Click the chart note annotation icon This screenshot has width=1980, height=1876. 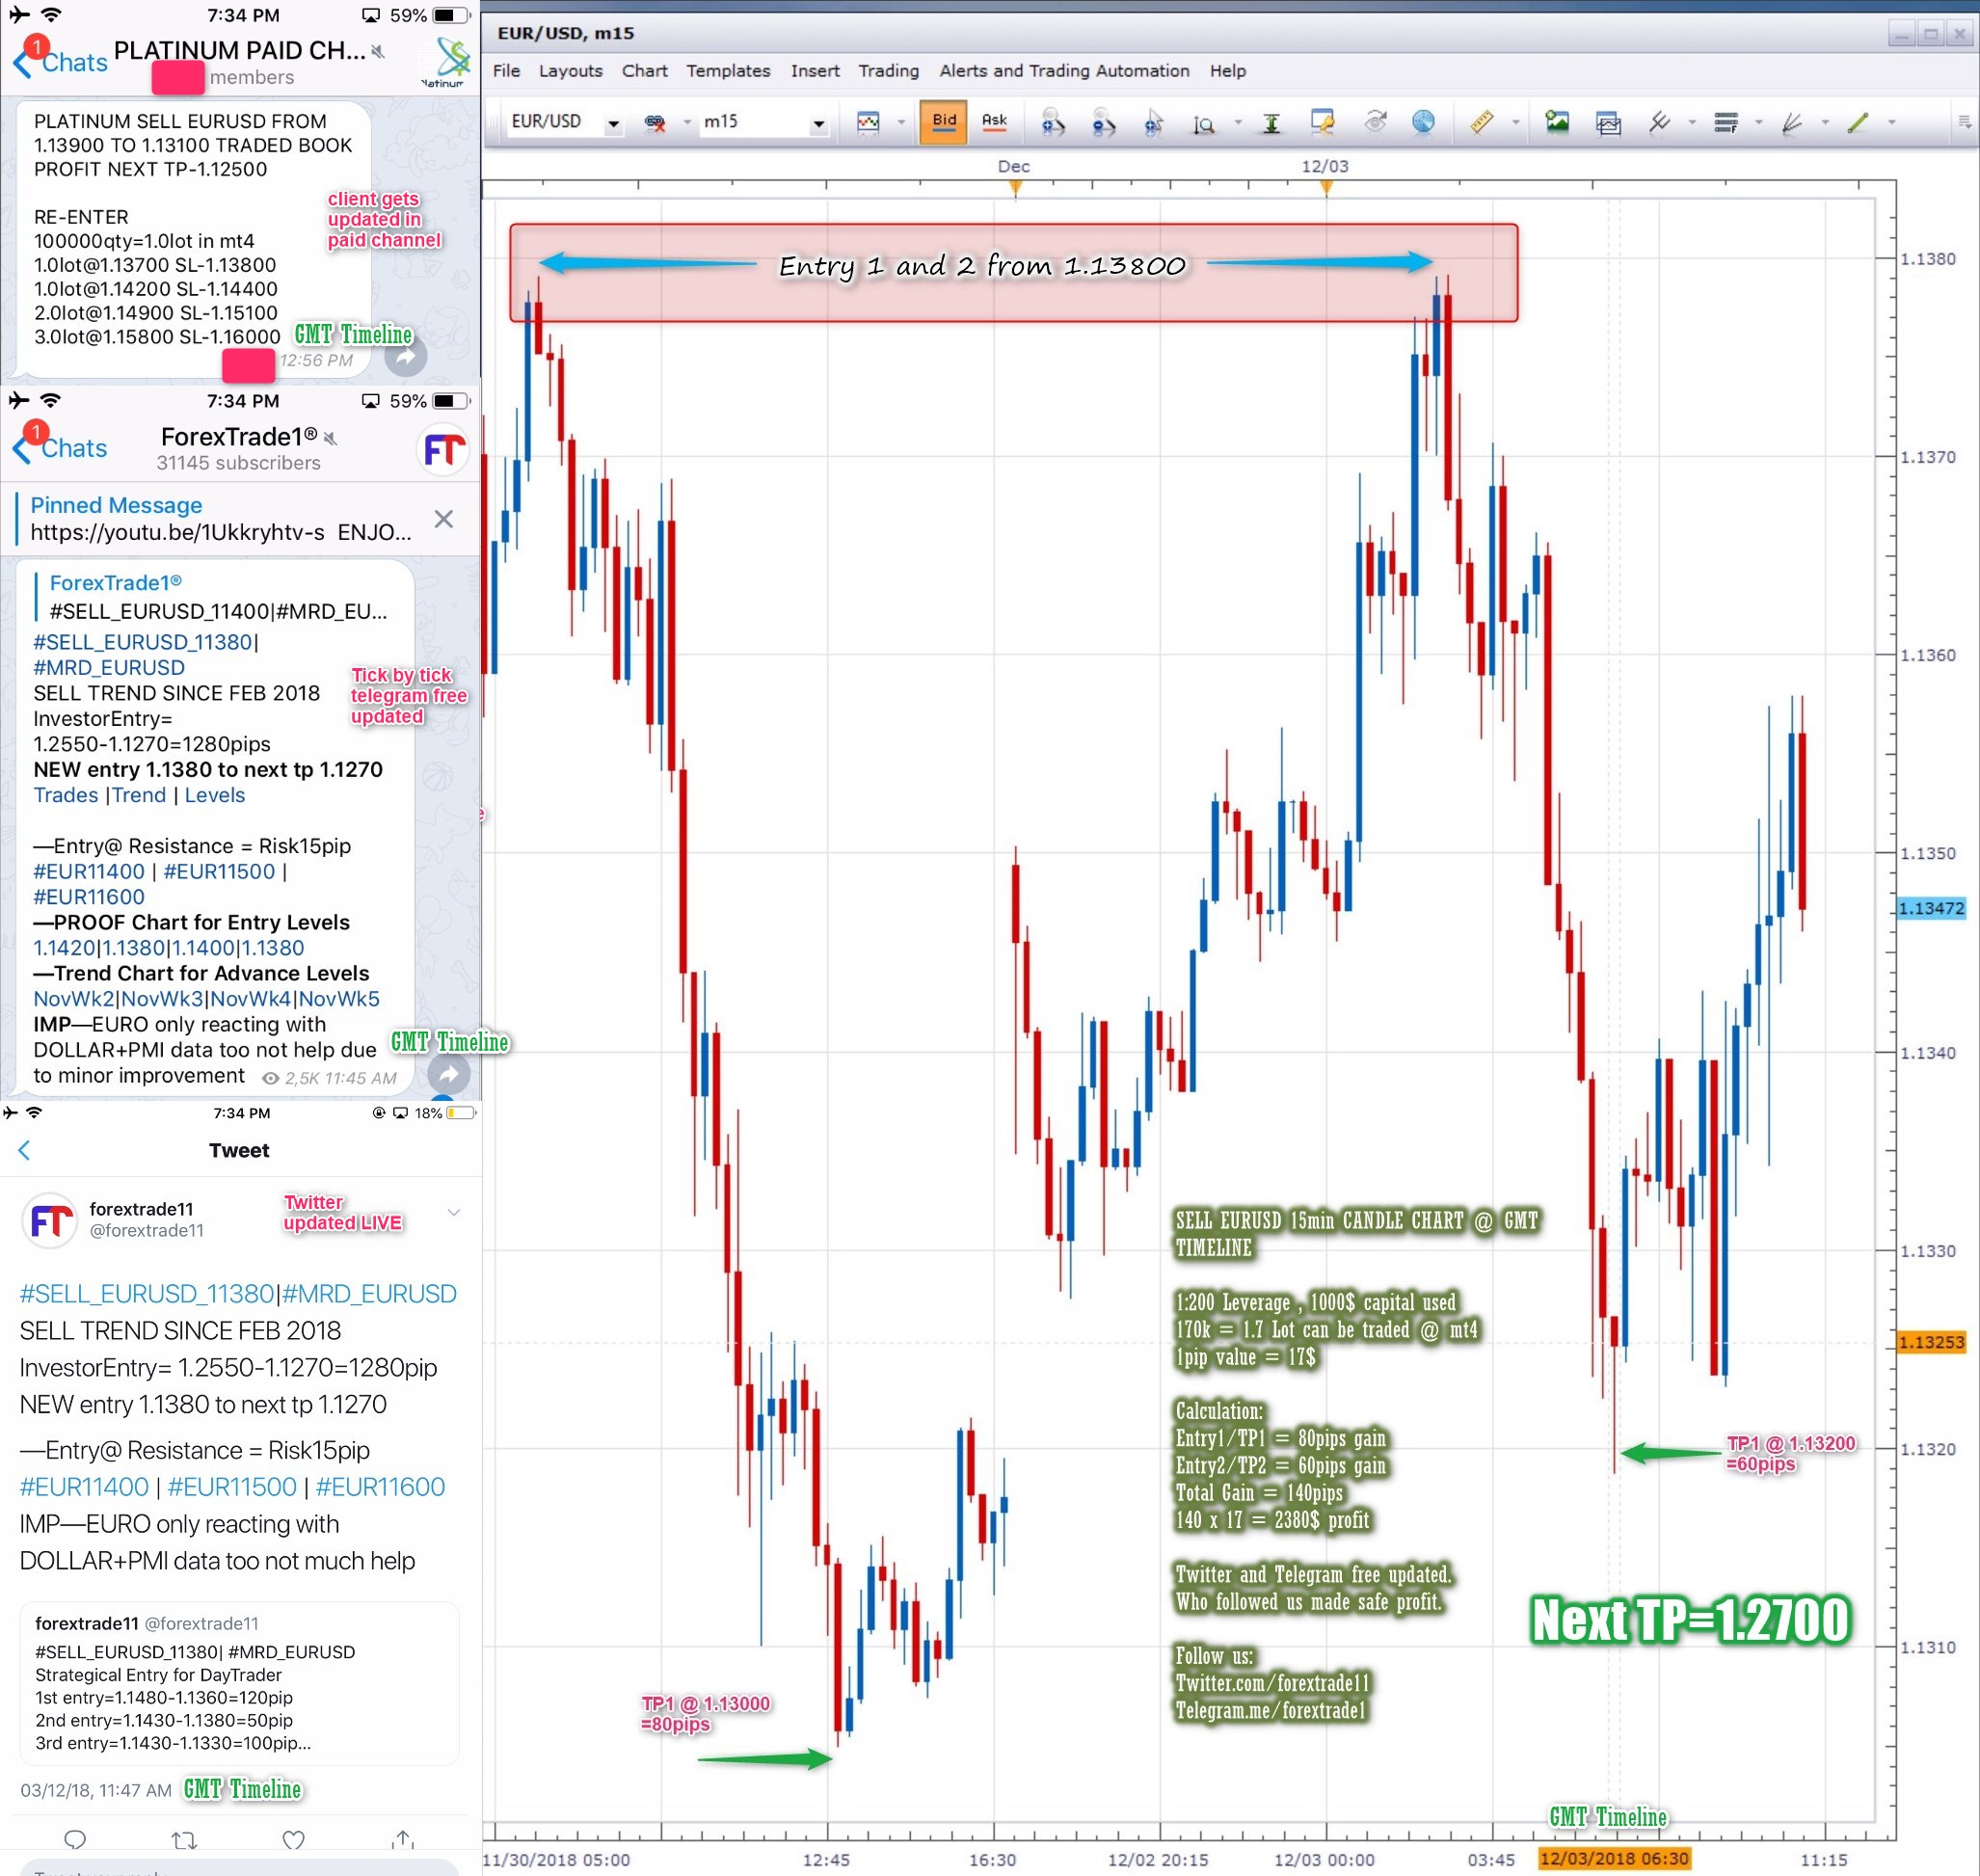click(1322, 122)
